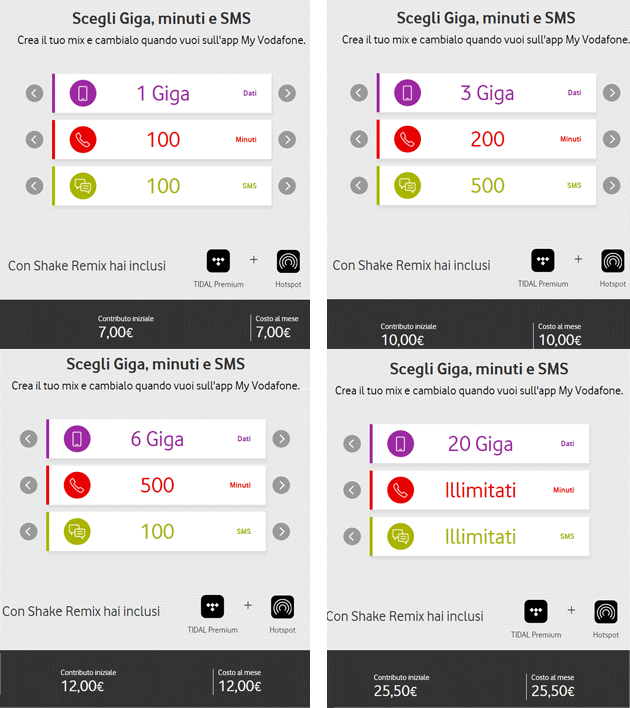The image size is (630, 708).
Task: Click TIDAL Premium icon in 12,00€ plan
Action: pyautogui.click(x=212, y=607)
